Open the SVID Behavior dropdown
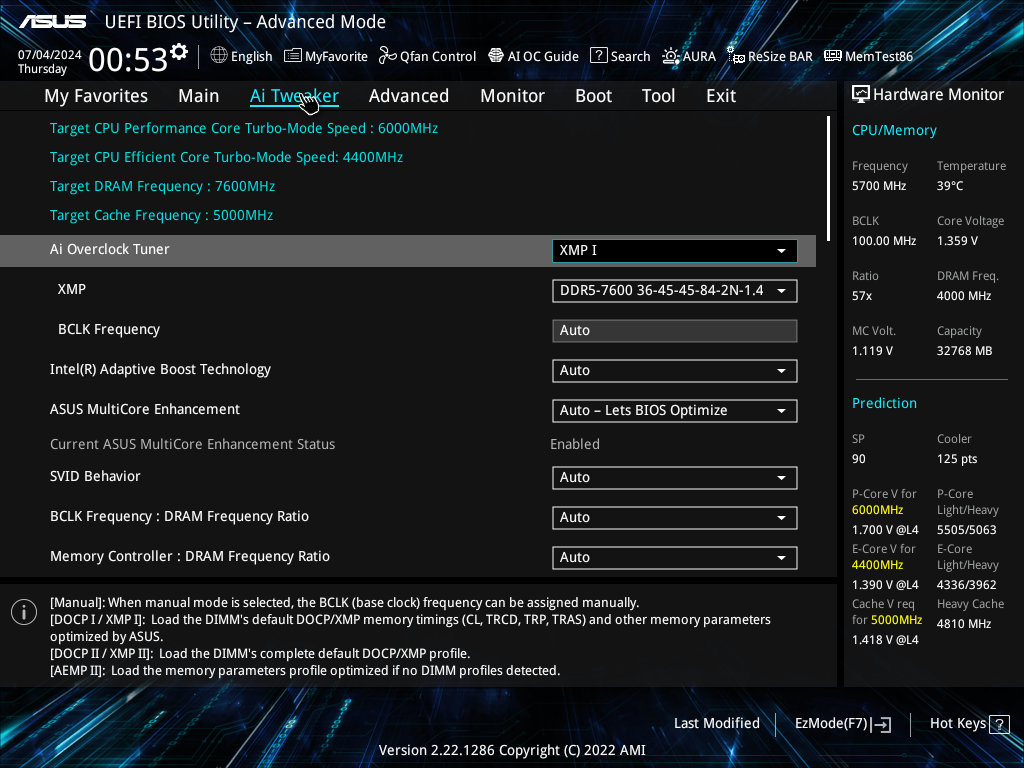This screenshot has width=1024, height=768. (x=675, y=477)
